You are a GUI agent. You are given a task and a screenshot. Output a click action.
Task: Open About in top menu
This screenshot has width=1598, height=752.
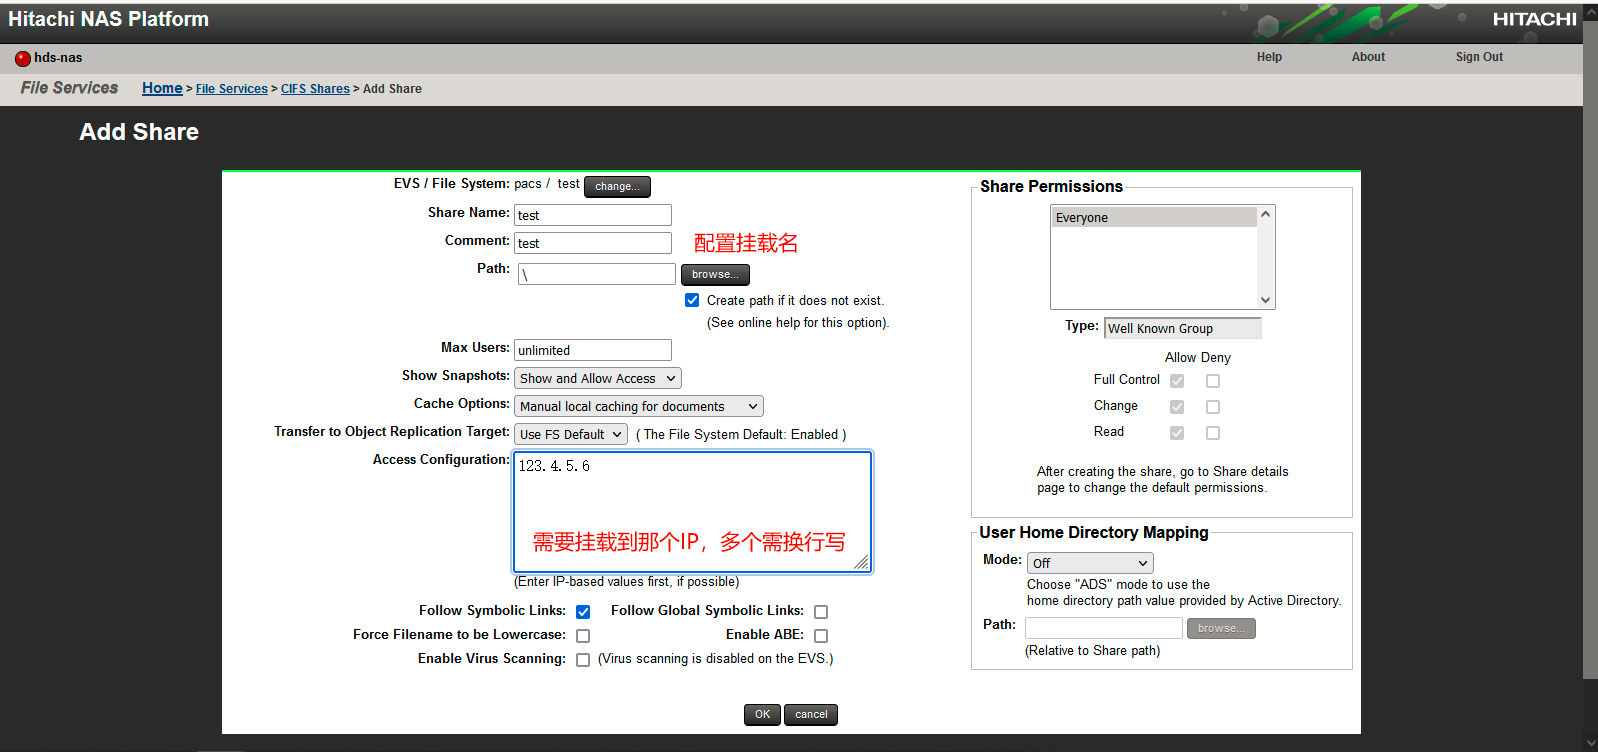click(1368, 57)
